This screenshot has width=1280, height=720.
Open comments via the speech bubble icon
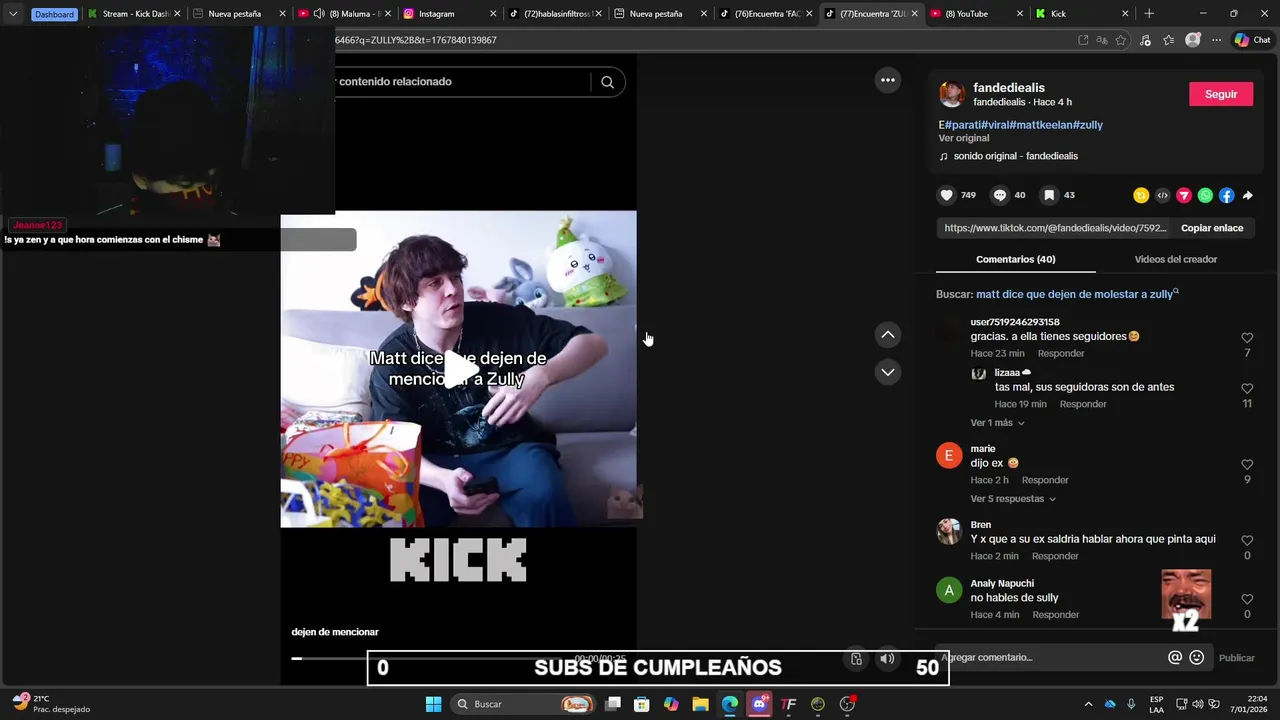point(999,195)
